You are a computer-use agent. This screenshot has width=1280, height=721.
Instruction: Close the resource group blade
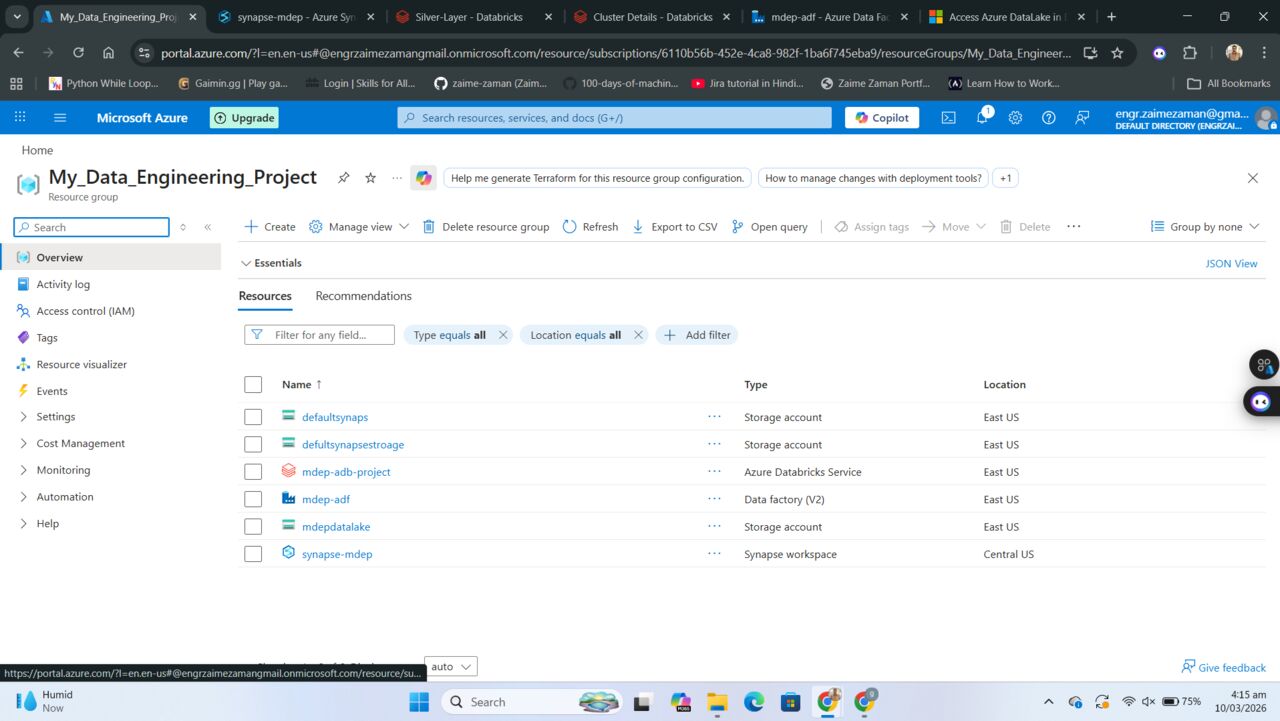(x=1253, y=178)
